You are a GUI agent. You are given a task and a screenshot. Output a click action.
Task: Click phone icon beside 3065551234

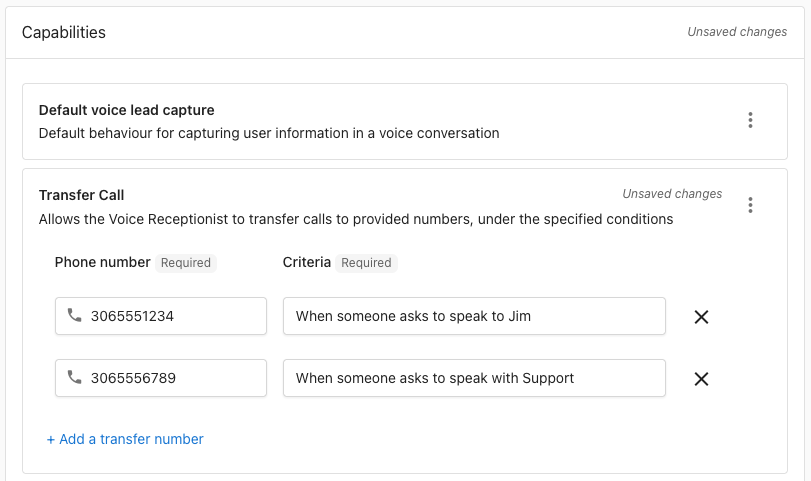74,316
